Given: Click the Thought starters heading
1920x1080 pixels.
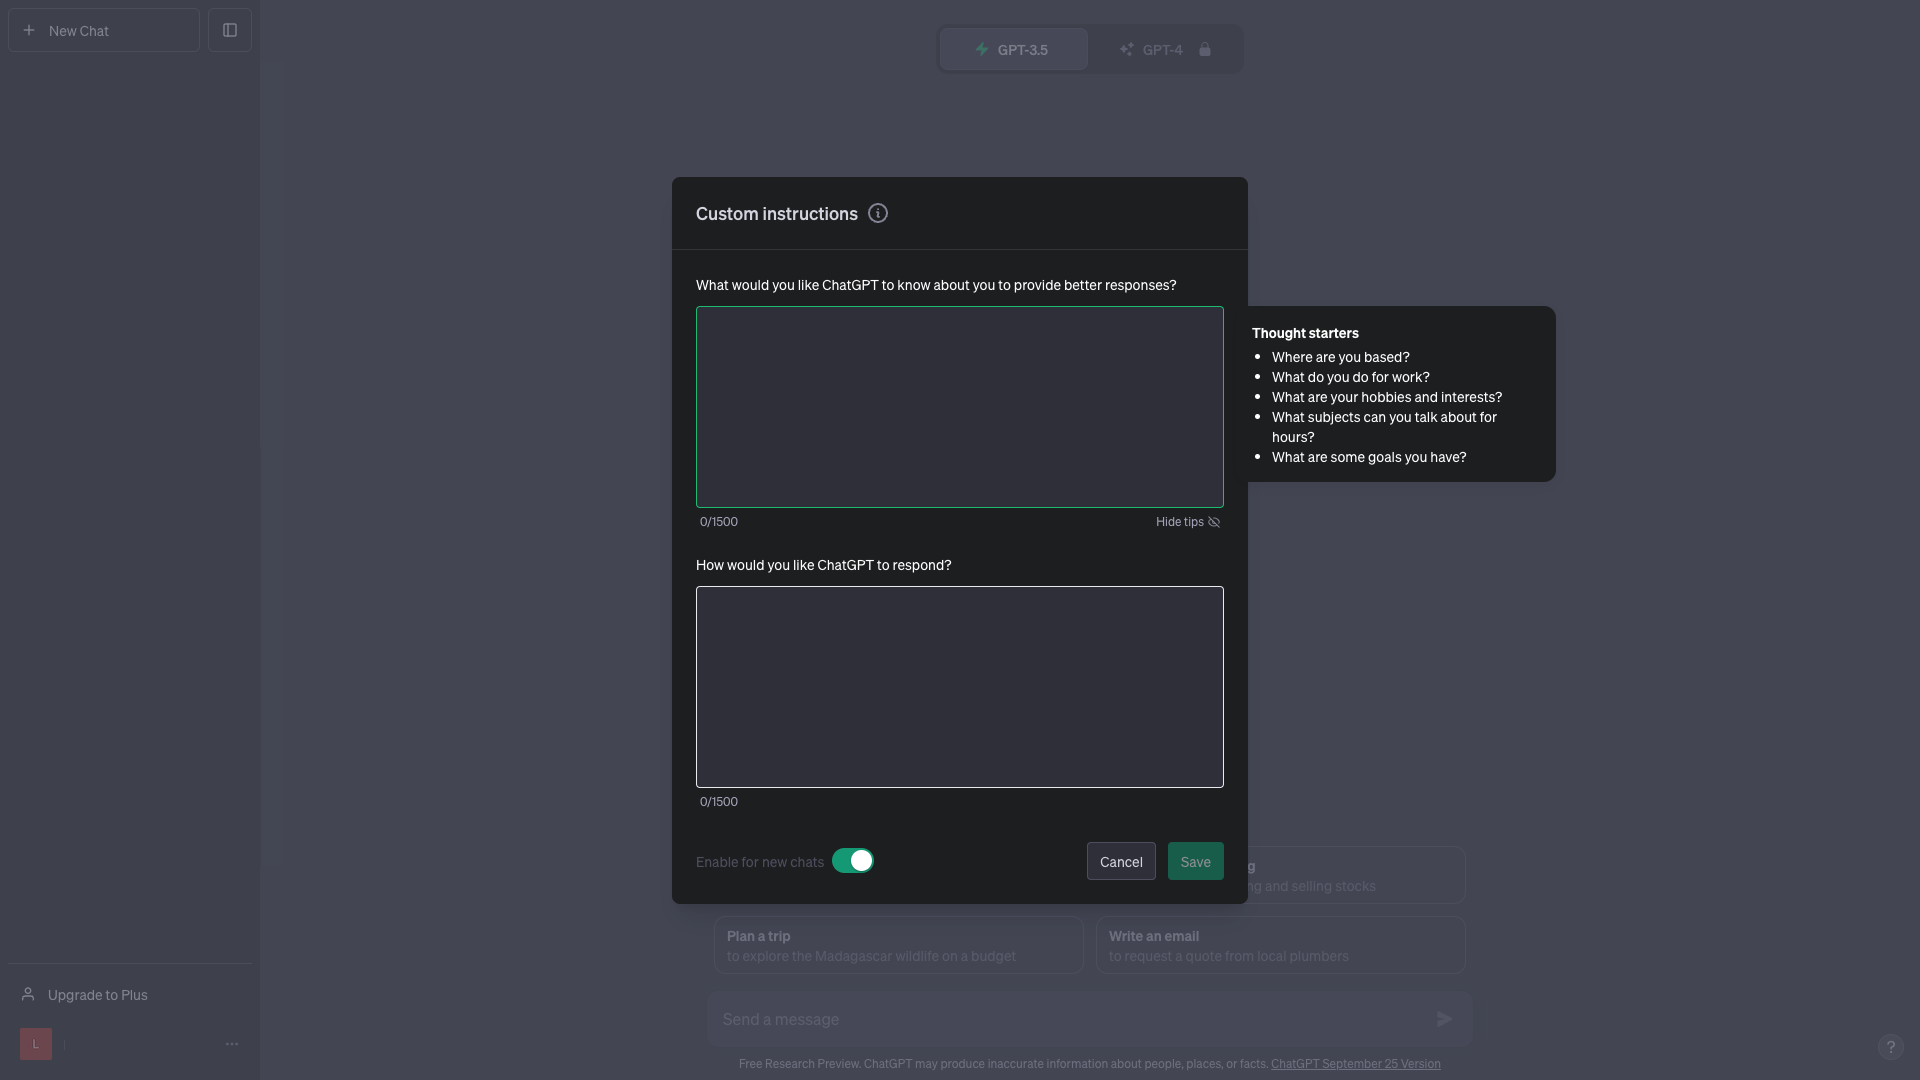Looking at the screenshot, I should (1305, 333).
